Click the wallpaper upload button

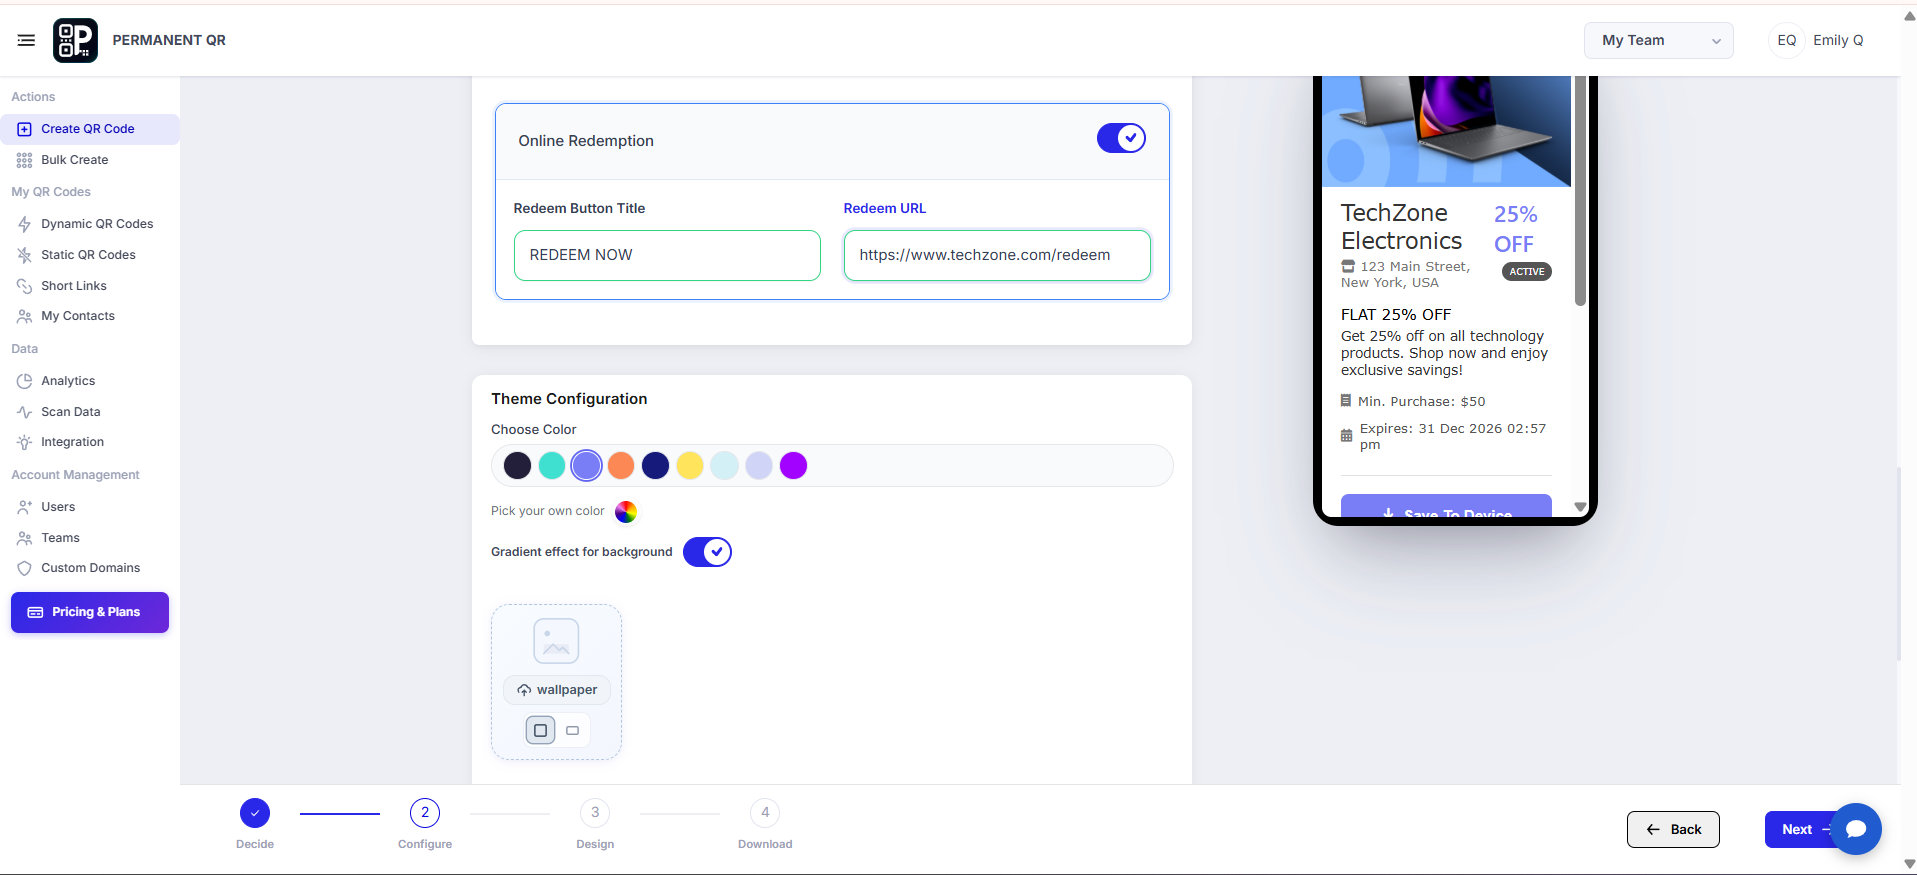557,690
